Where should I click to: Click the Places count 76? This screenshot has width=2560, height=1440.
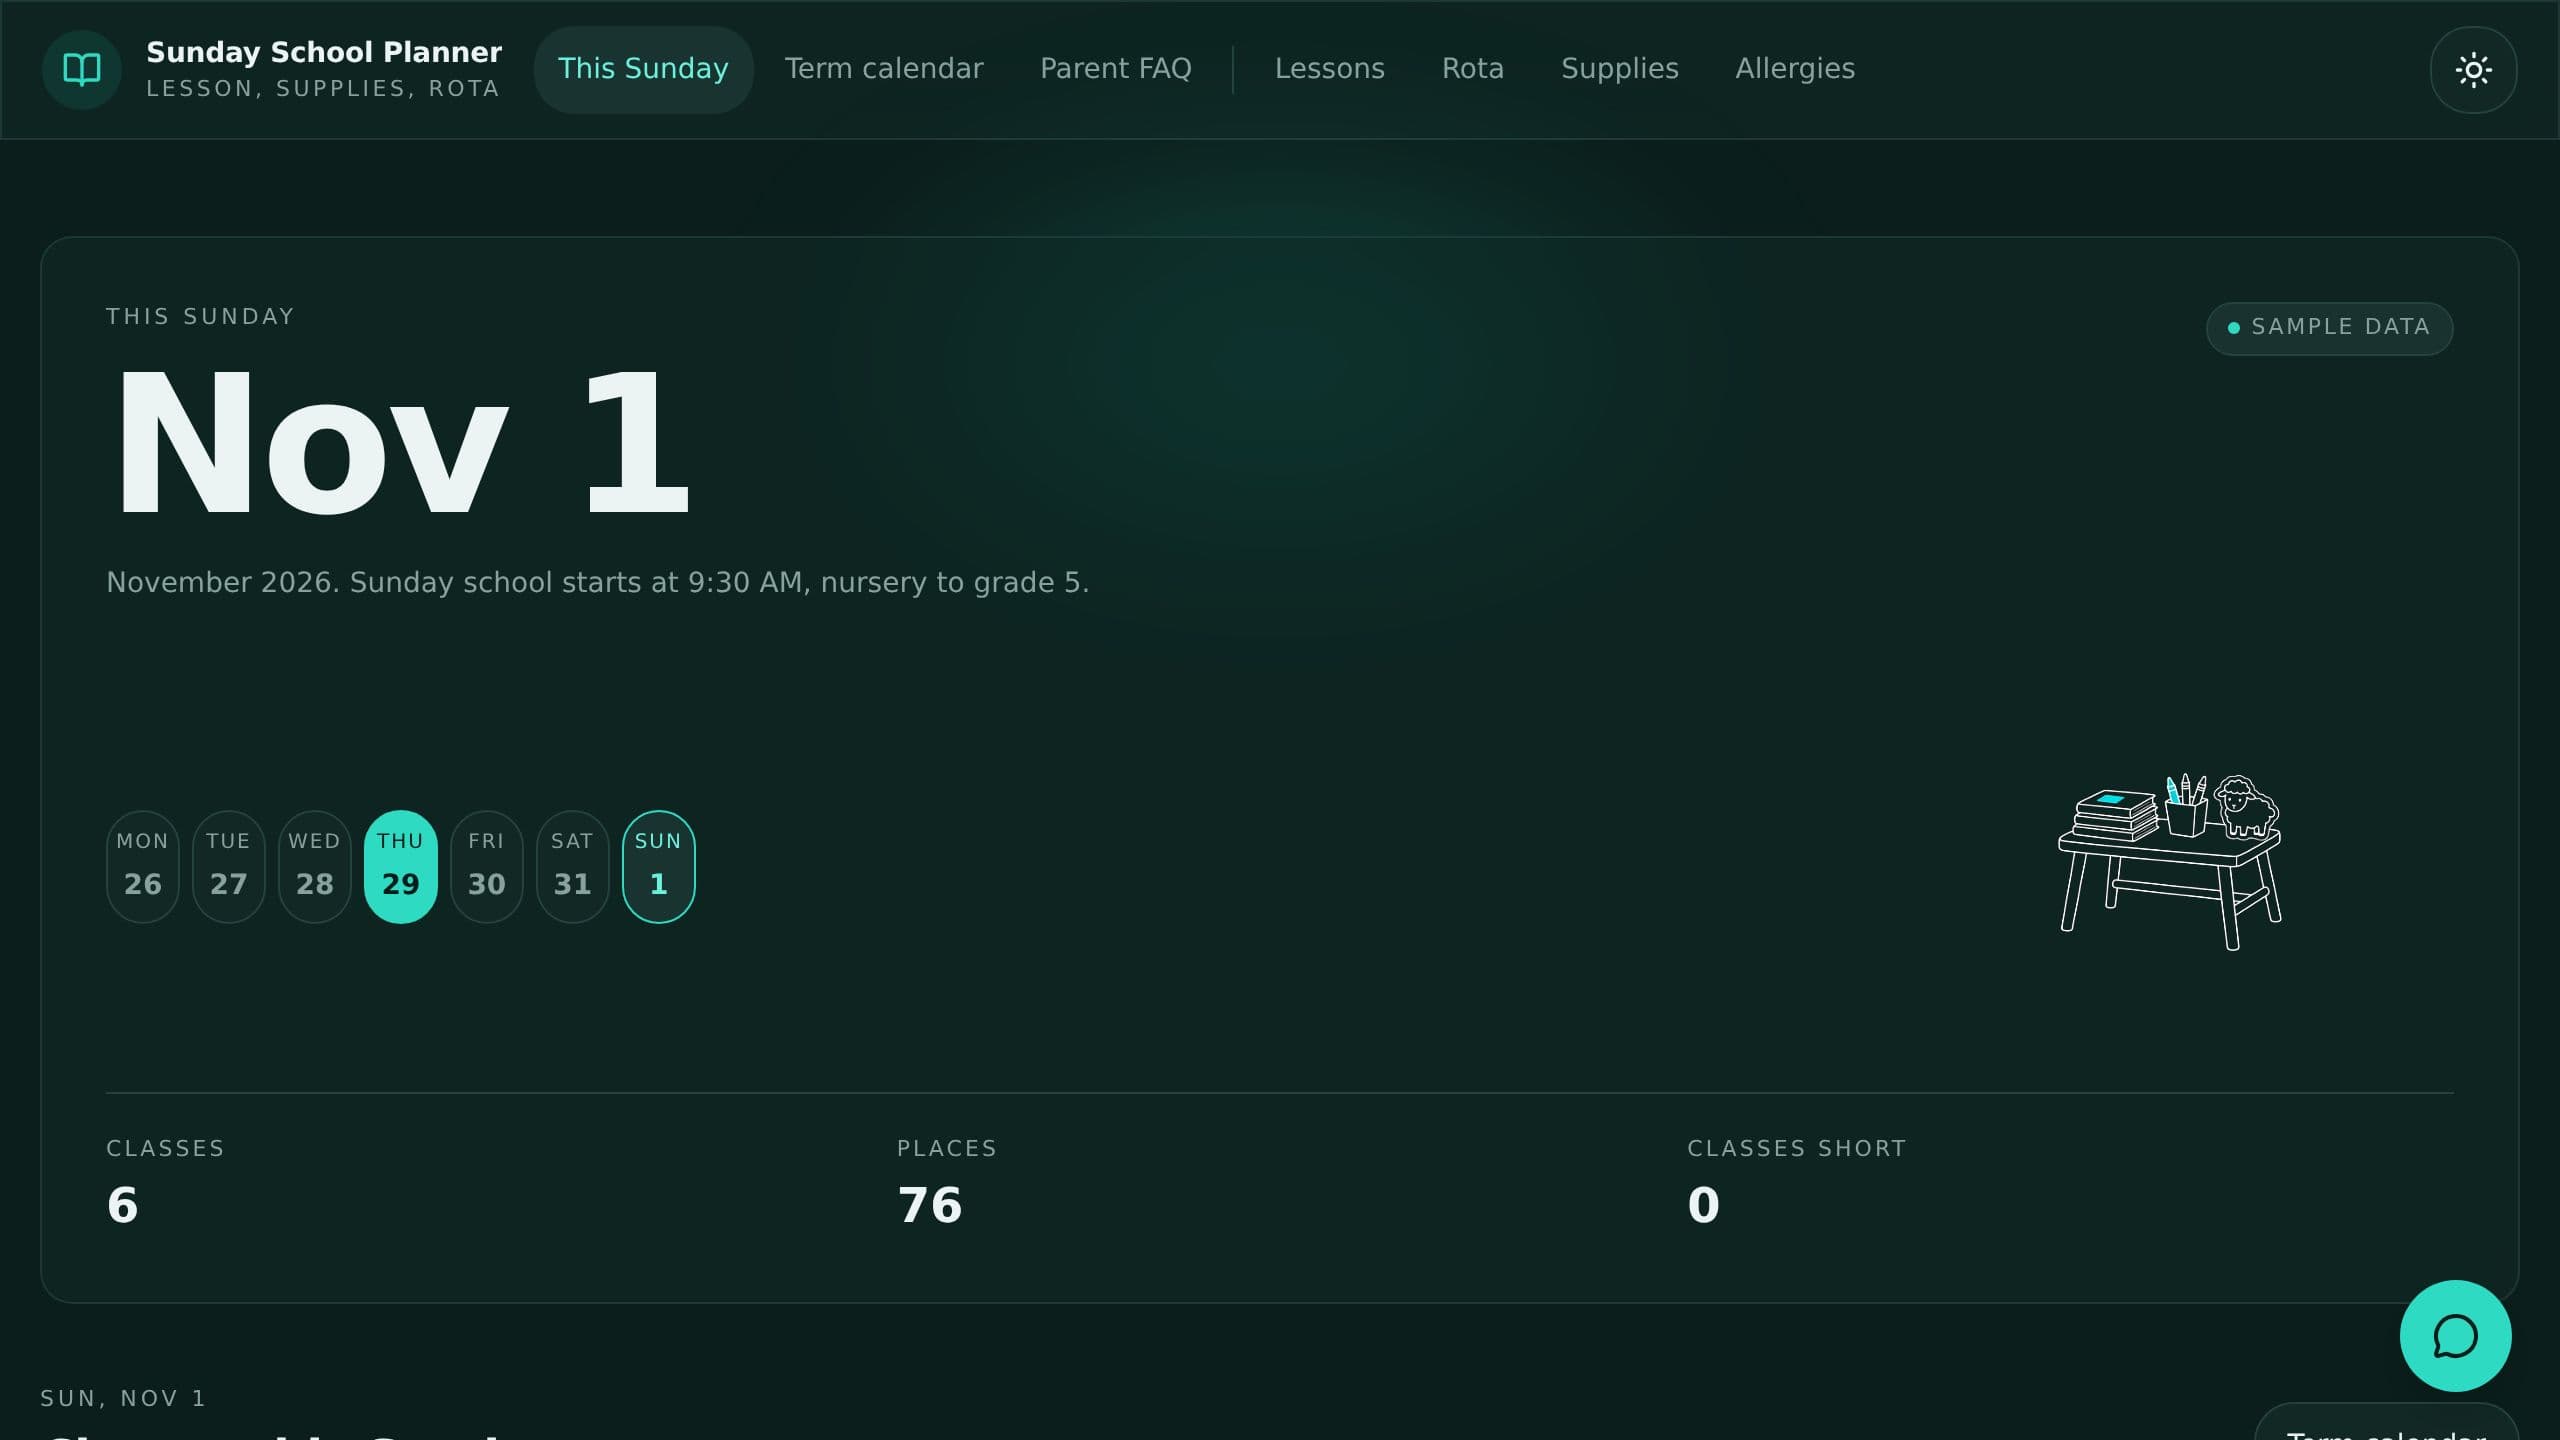(930, 1205)
